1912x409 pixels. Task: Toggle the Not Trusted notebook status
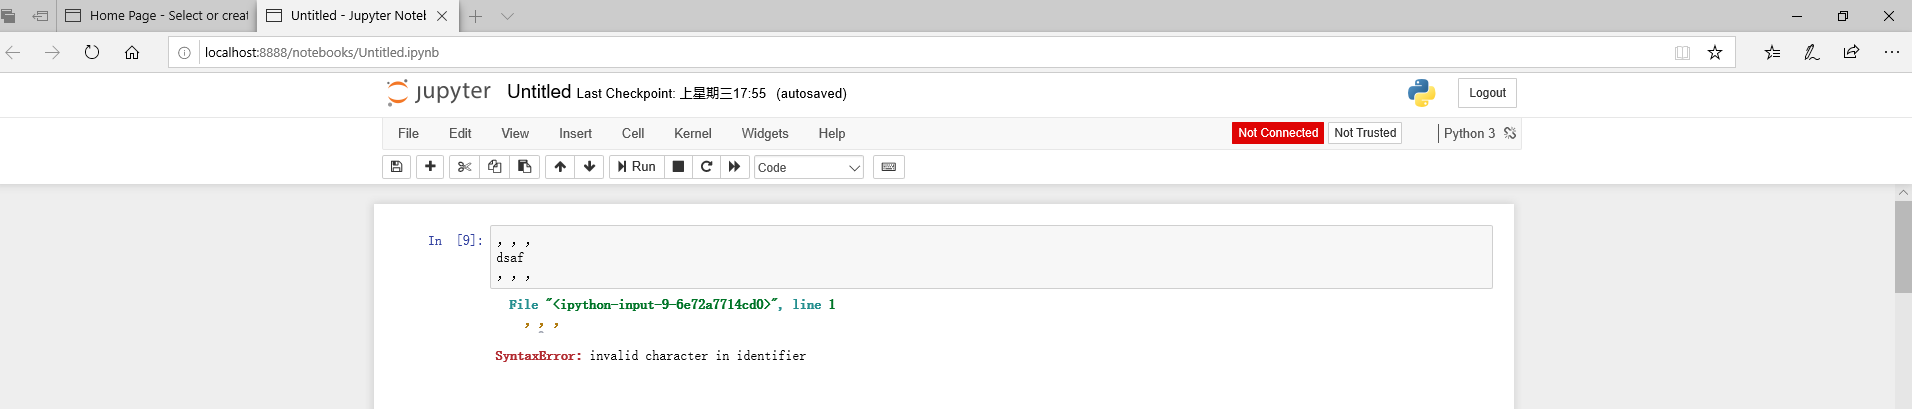coord(1365,133)
